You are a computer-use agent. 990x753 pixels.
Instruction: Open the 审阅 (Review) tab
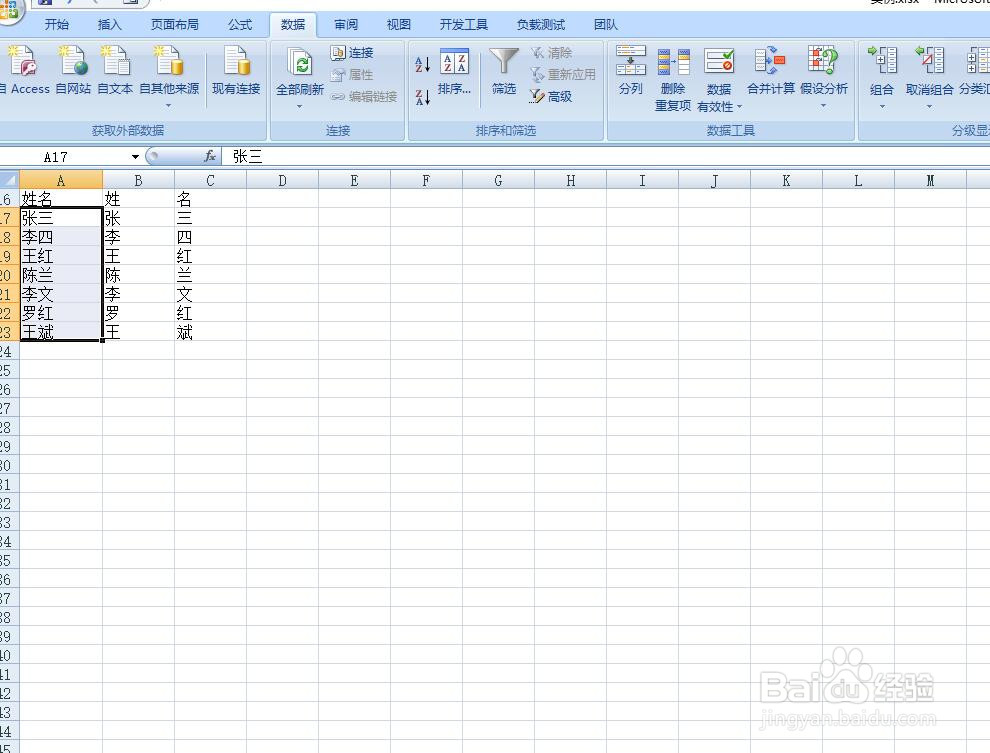[346, 25]
